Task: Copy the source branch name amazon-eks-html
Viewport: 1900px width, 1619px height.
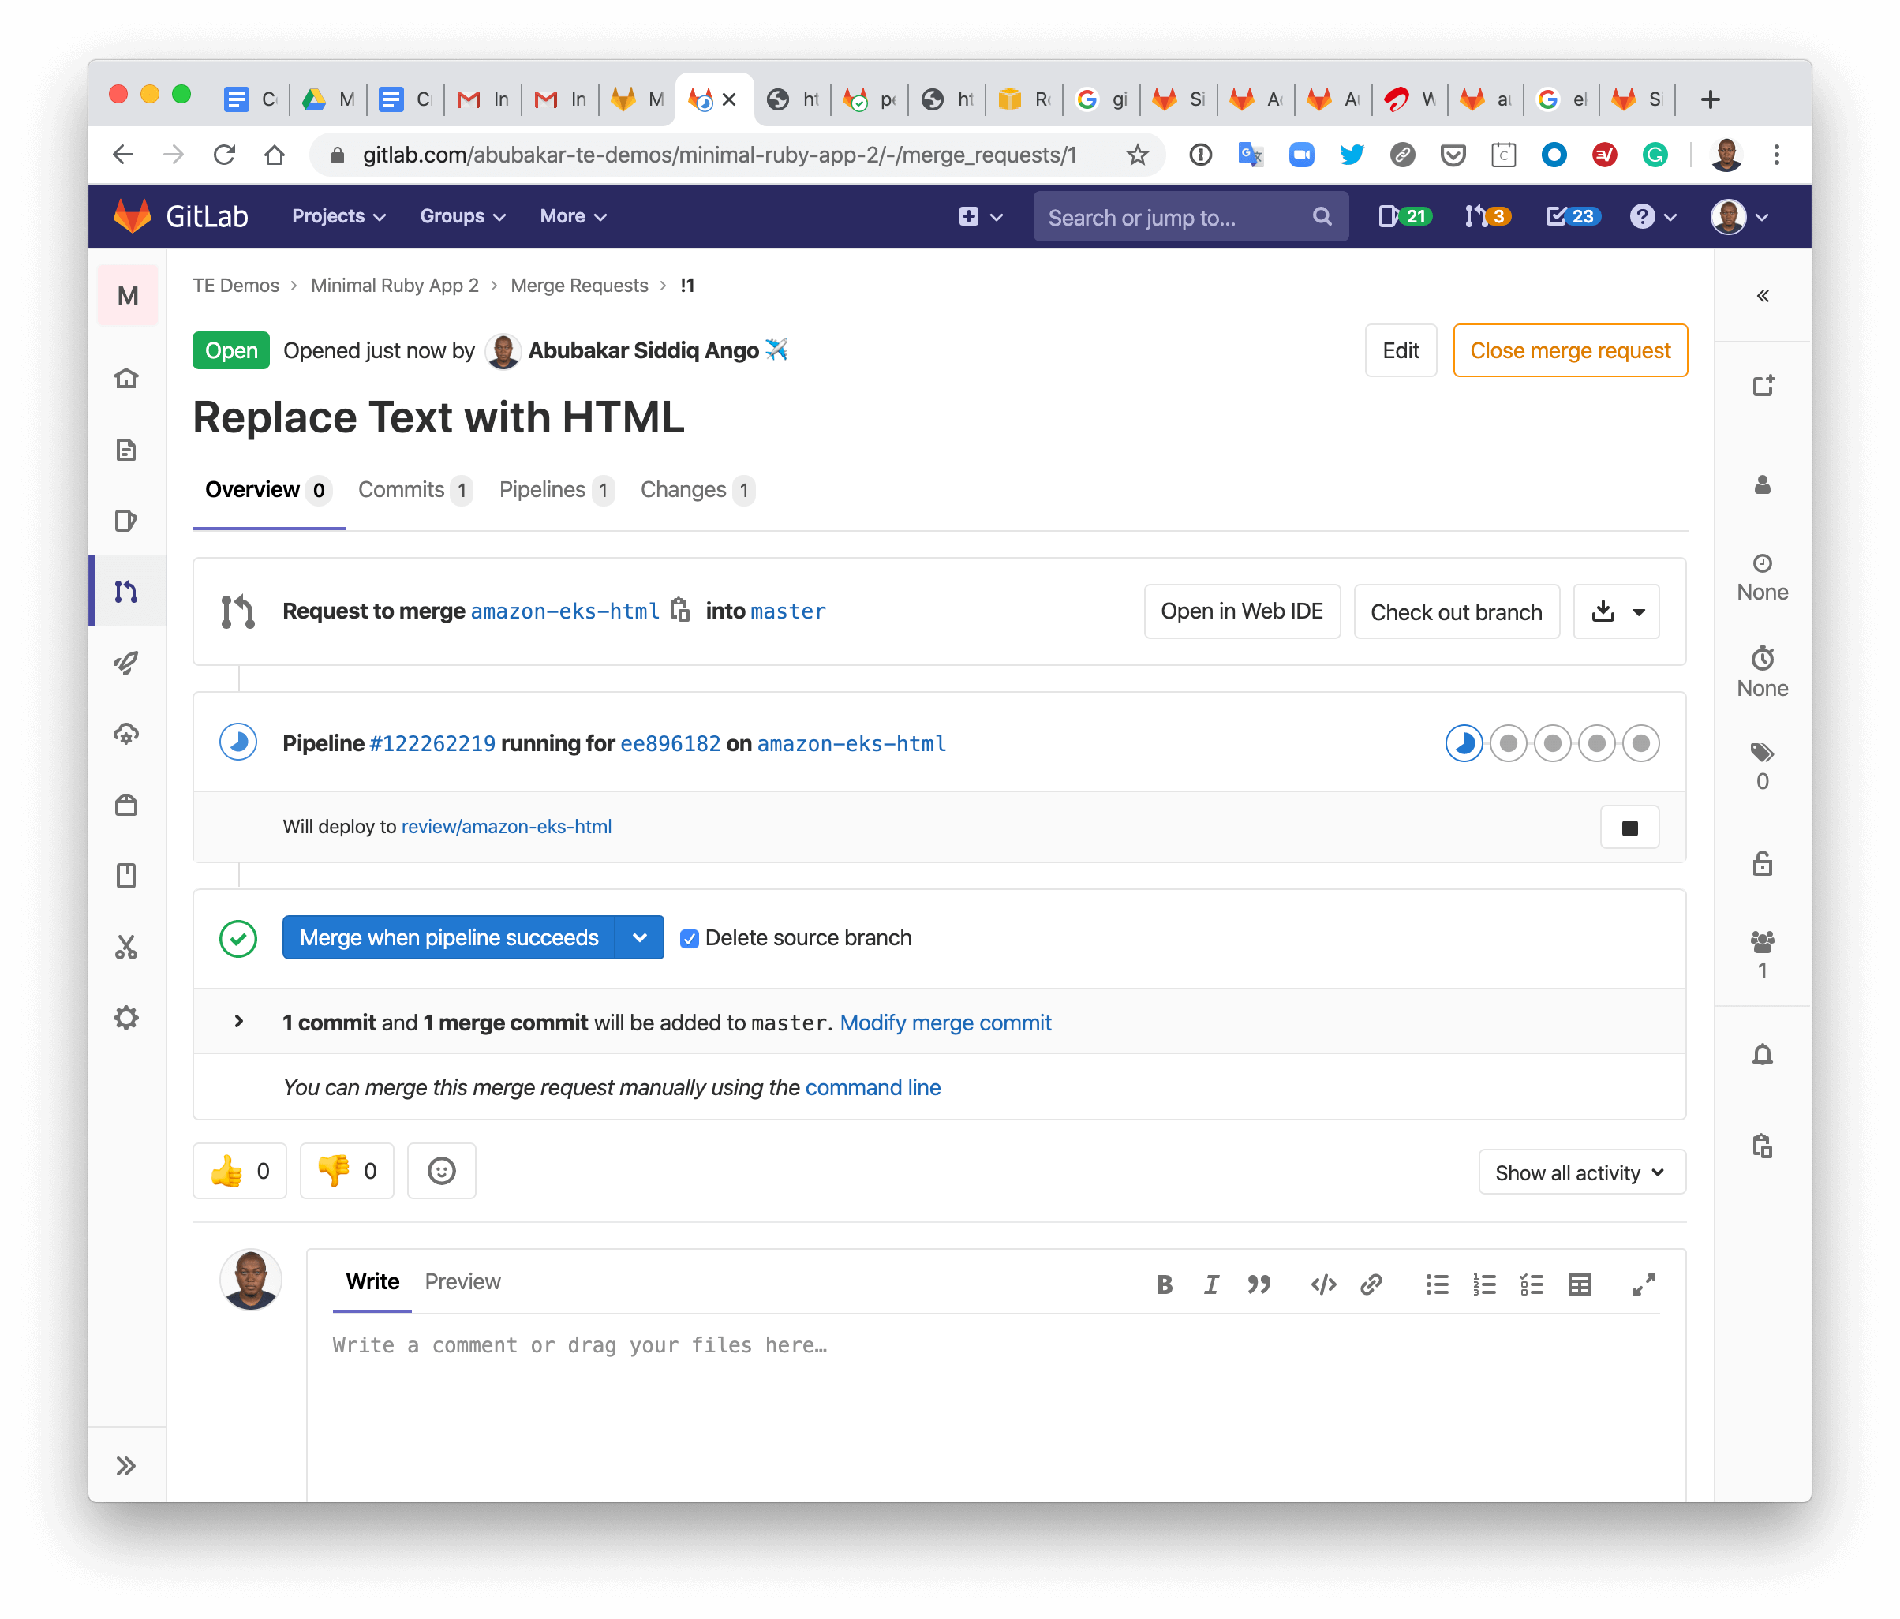Action: pyautogui.click(x=680, y=611)
